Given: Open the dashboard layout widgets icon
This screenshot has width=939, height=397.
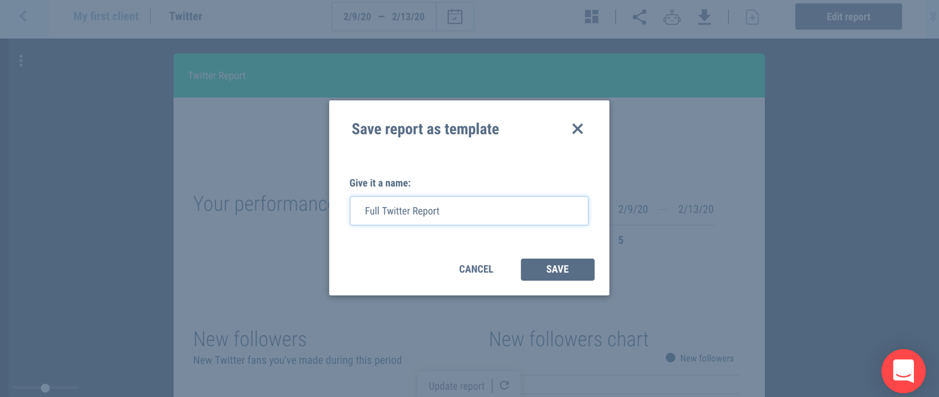Looking at the screenshot, I should click(592, 17).
